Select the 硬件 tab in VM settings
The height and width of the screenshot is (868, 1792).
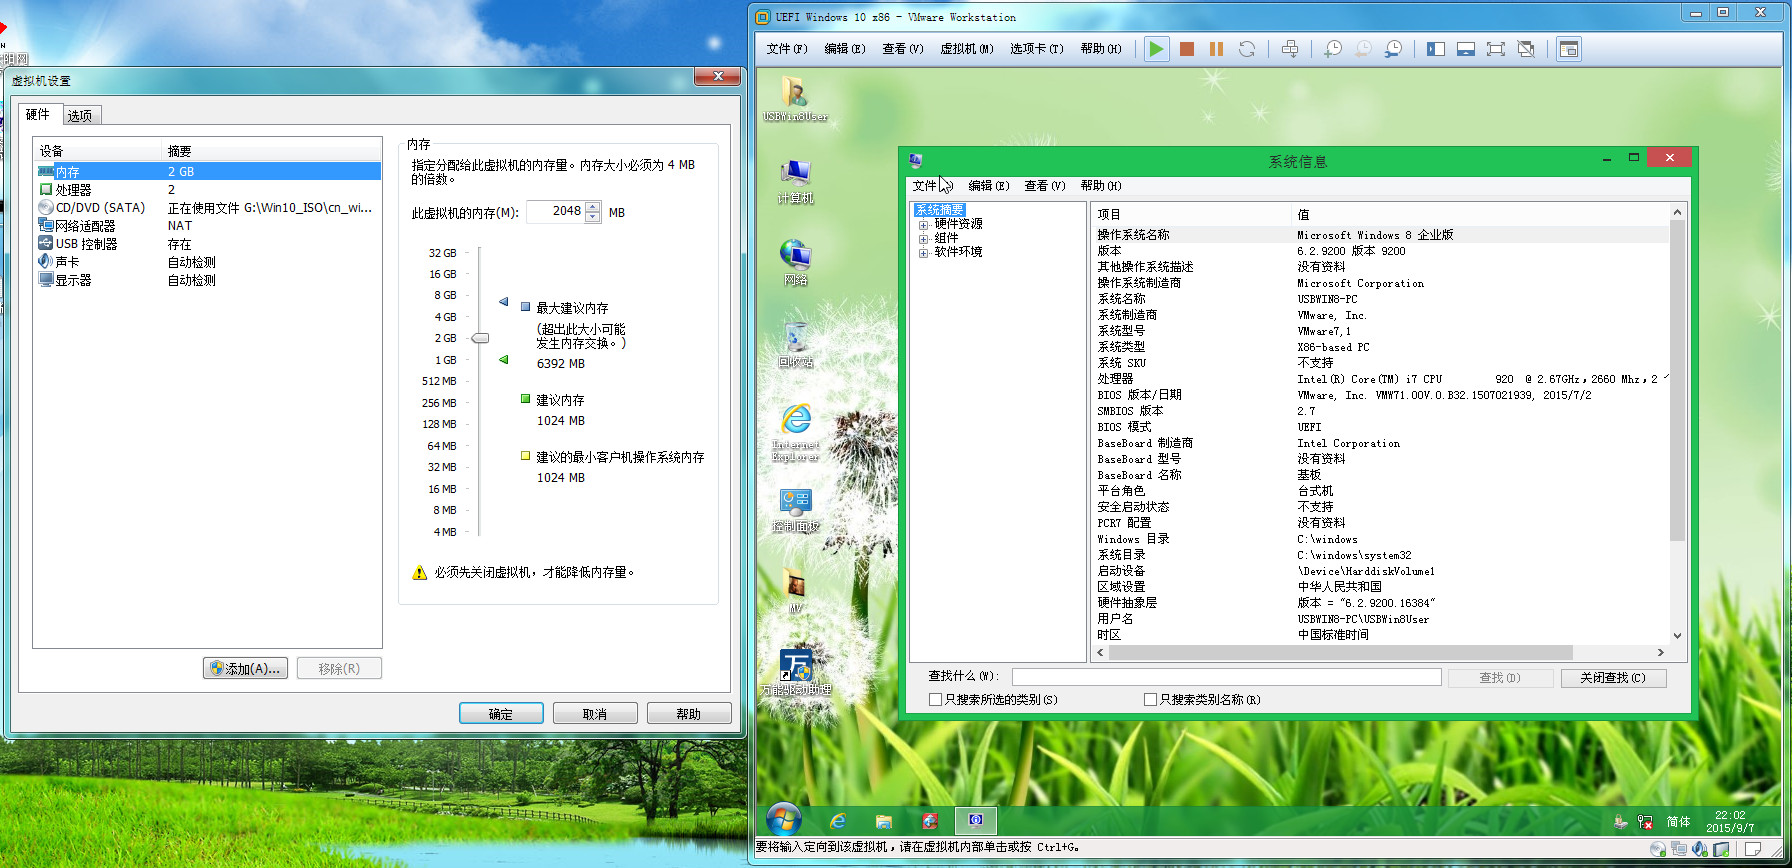[x=38, y=114]
